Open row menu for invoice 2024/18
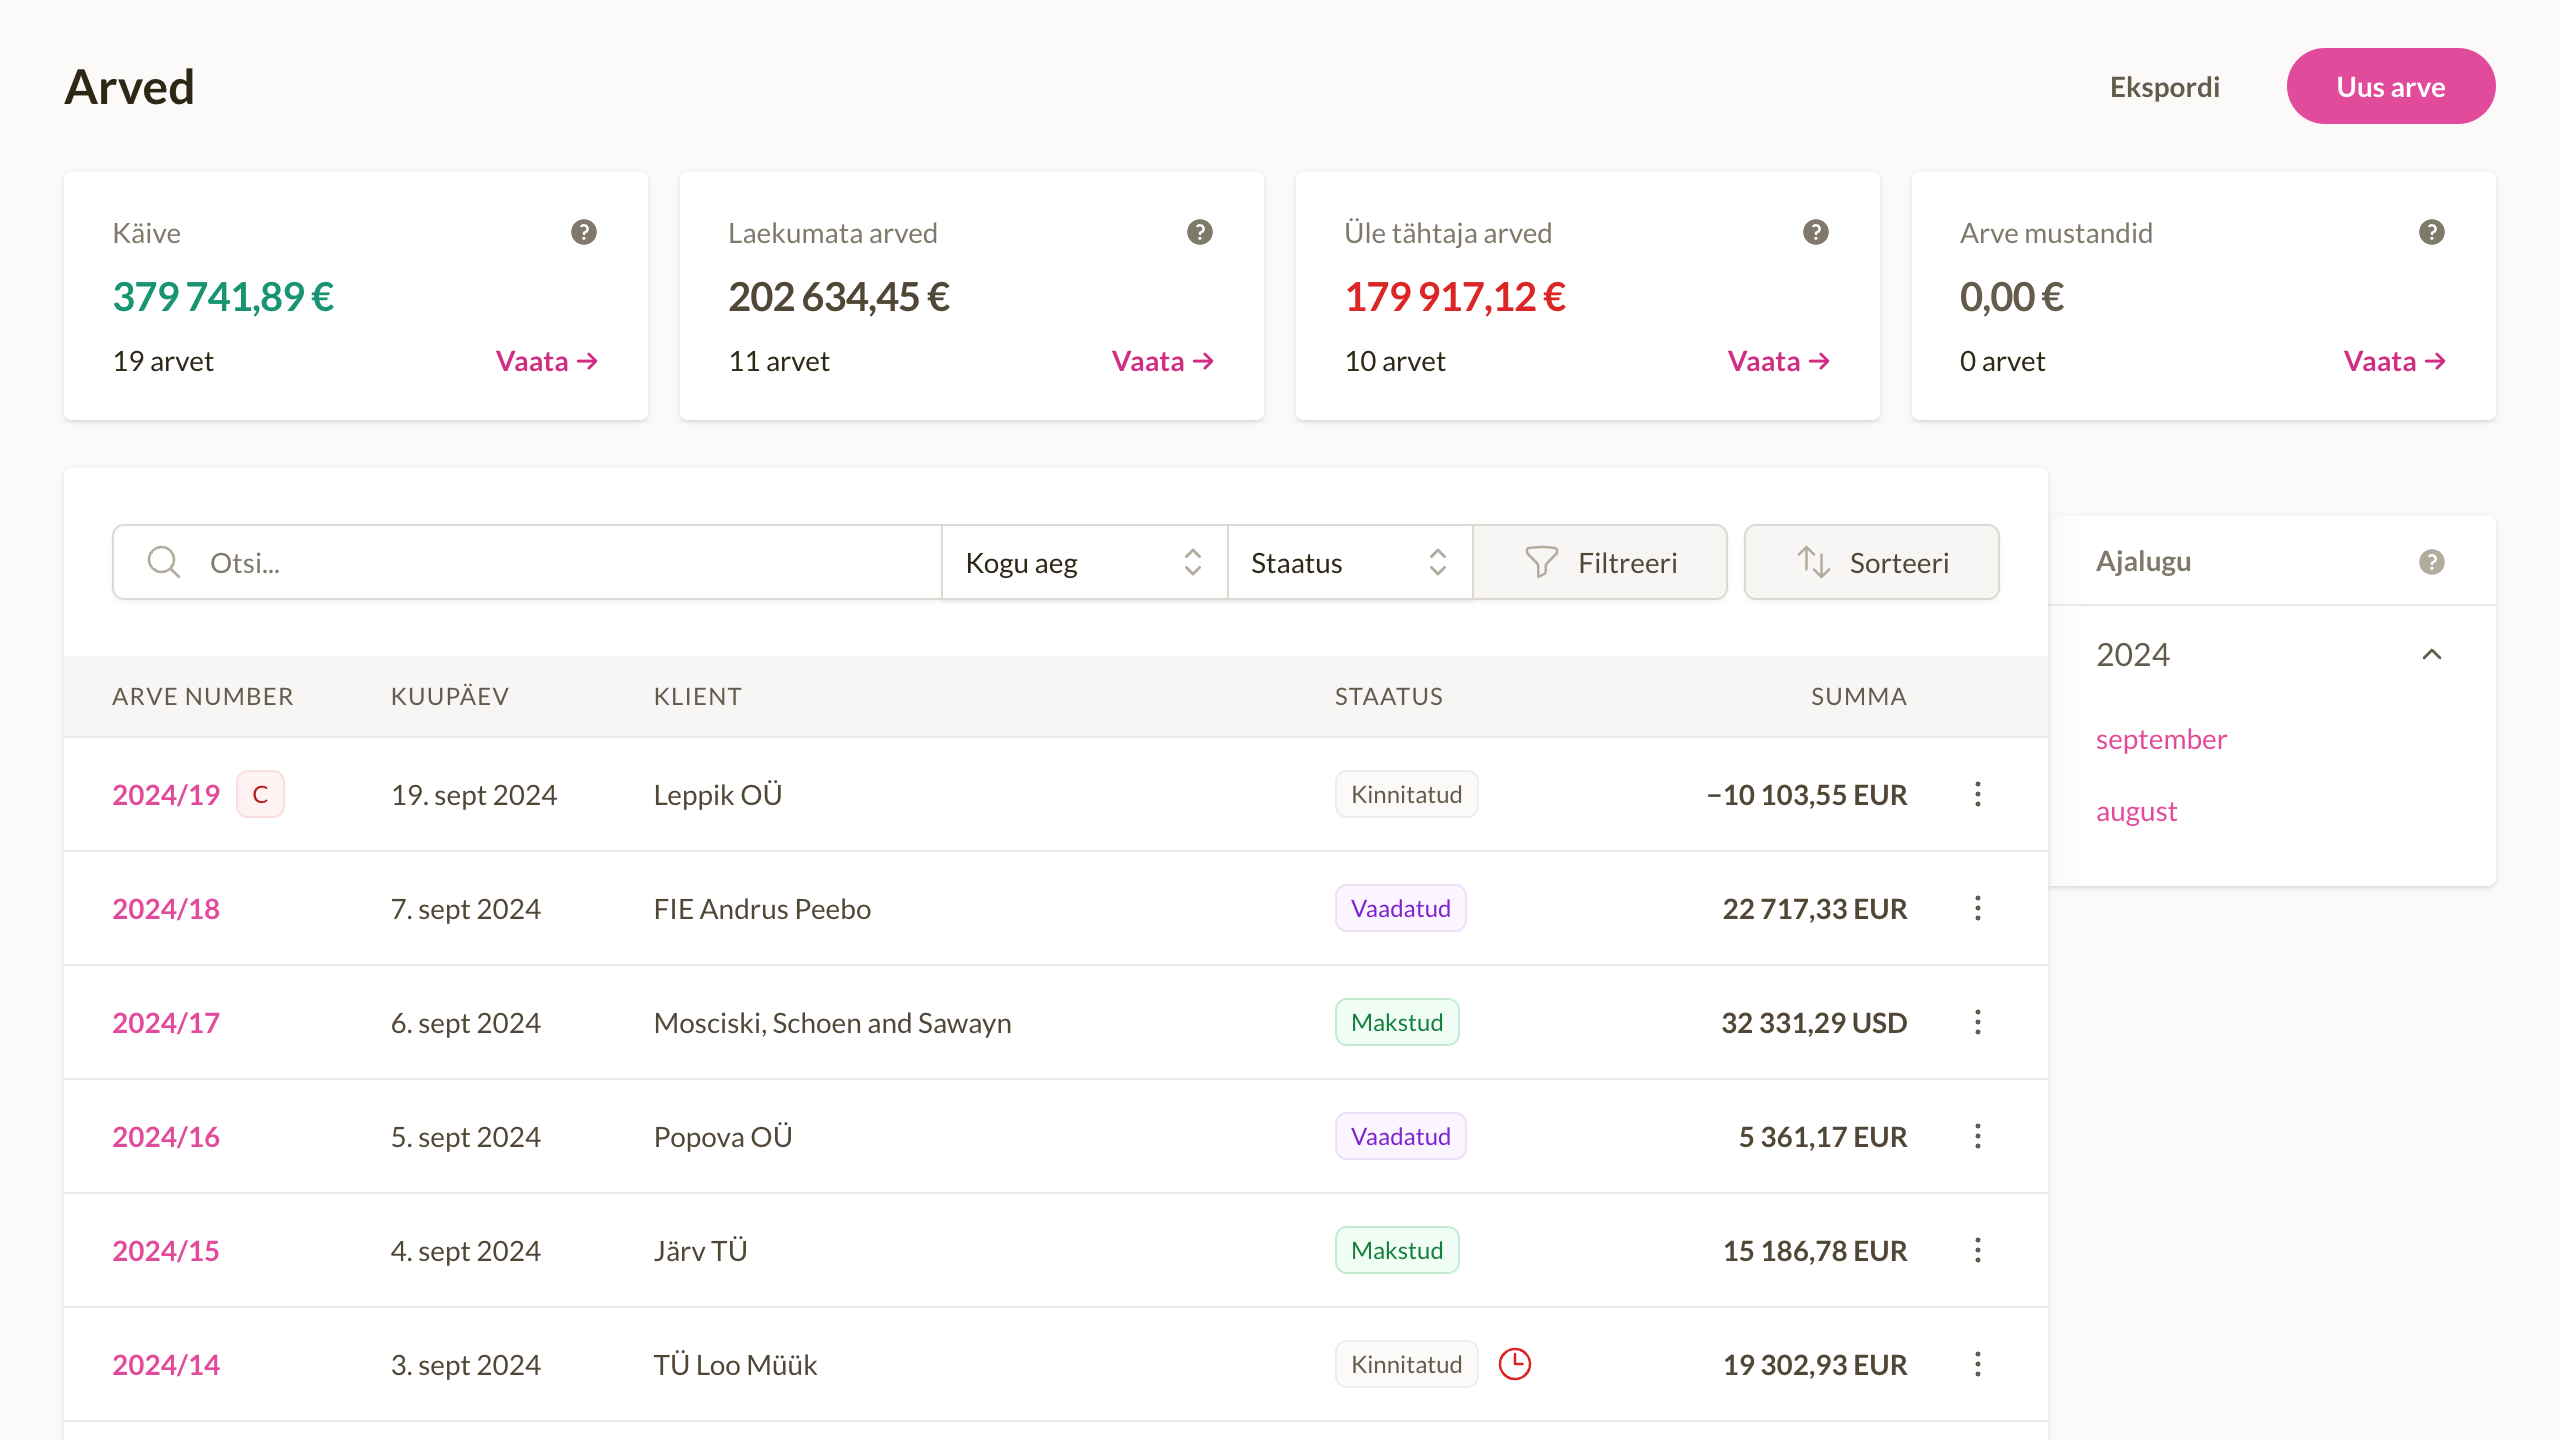 1978,908
